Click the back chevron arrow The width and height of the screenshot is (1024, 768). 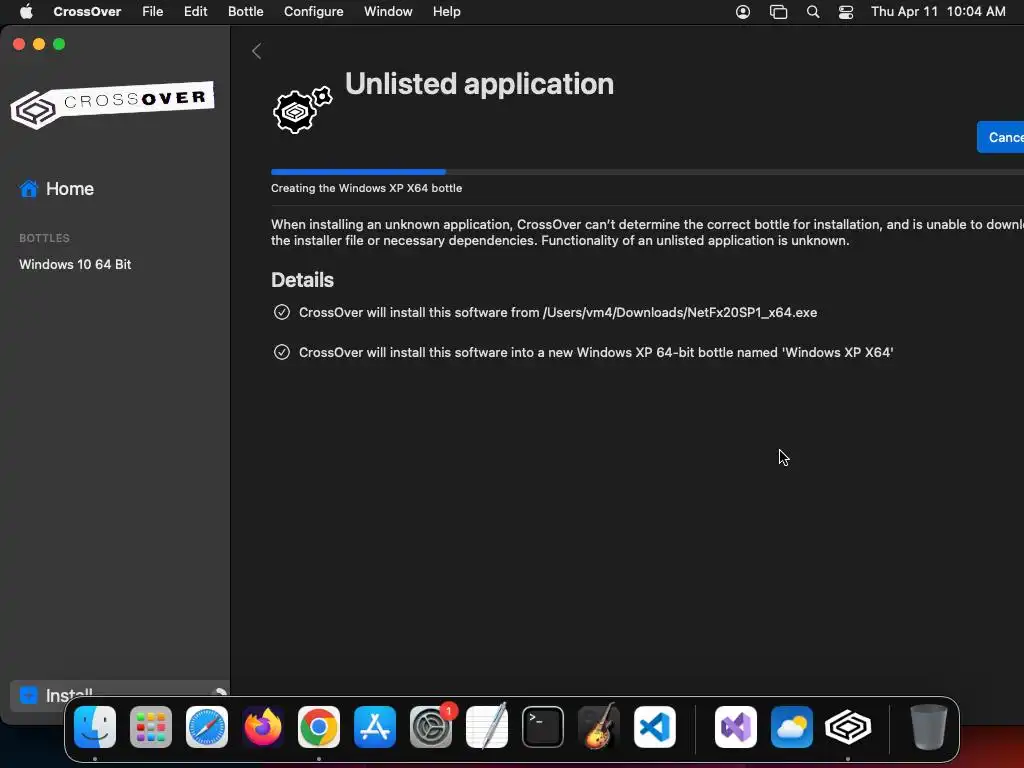click(x=257, y=51)
